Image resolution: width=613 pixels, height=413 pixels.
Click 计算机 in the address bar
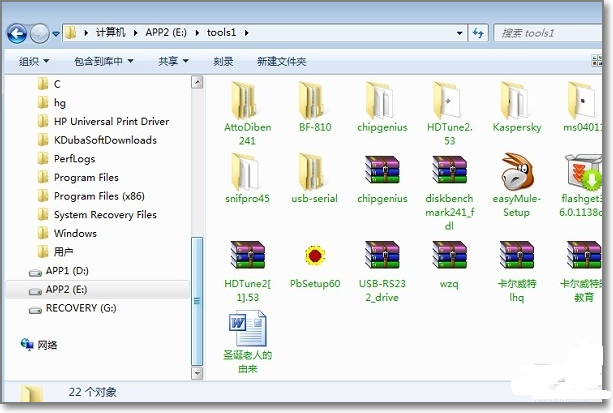[x=111, y=32]
